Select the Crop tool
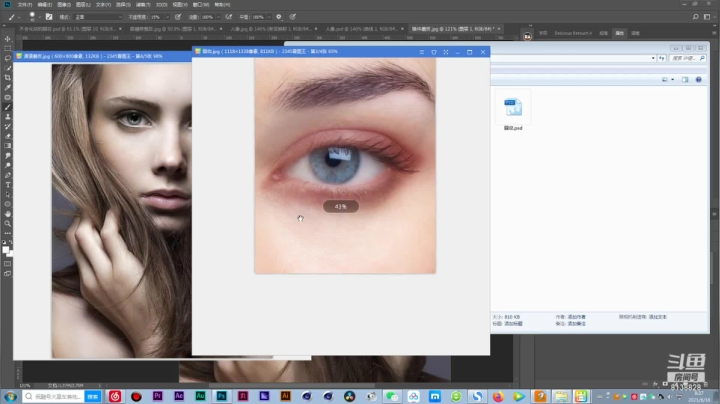720x404 pixels. point(8,78)
